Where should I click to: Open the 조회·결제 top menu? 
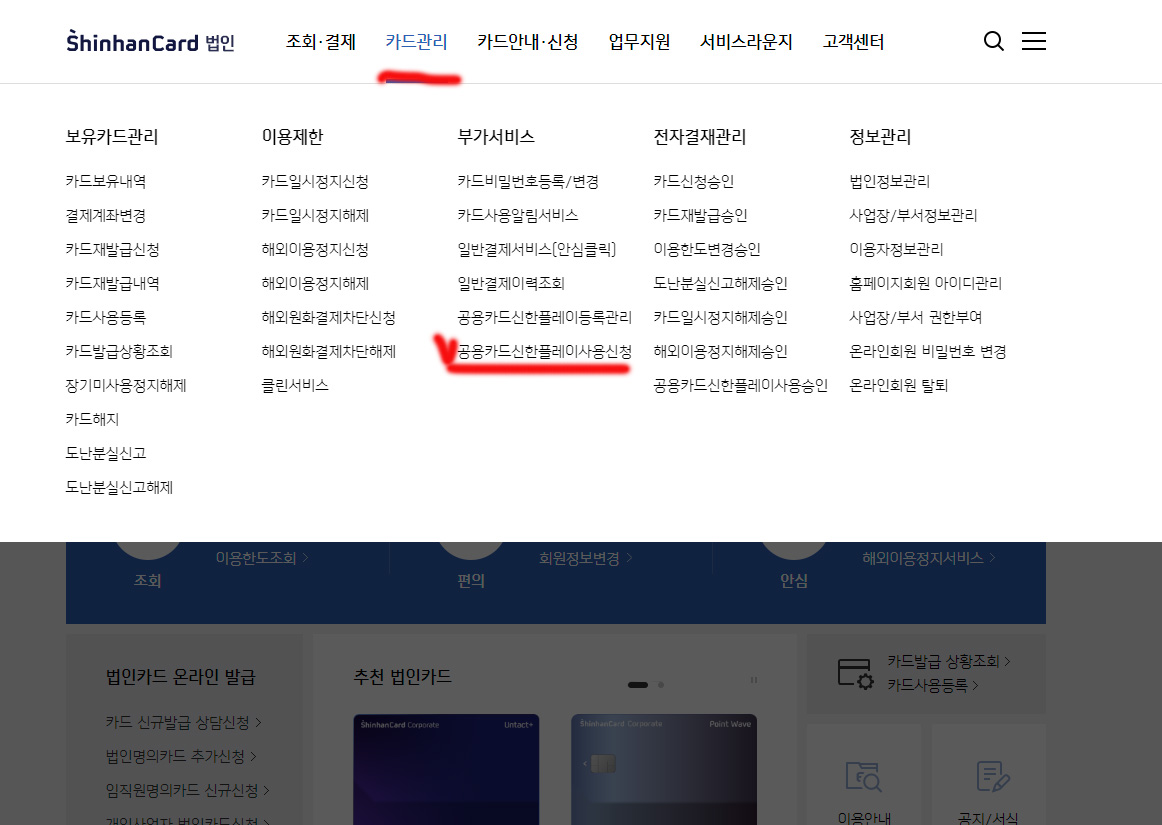321,42
